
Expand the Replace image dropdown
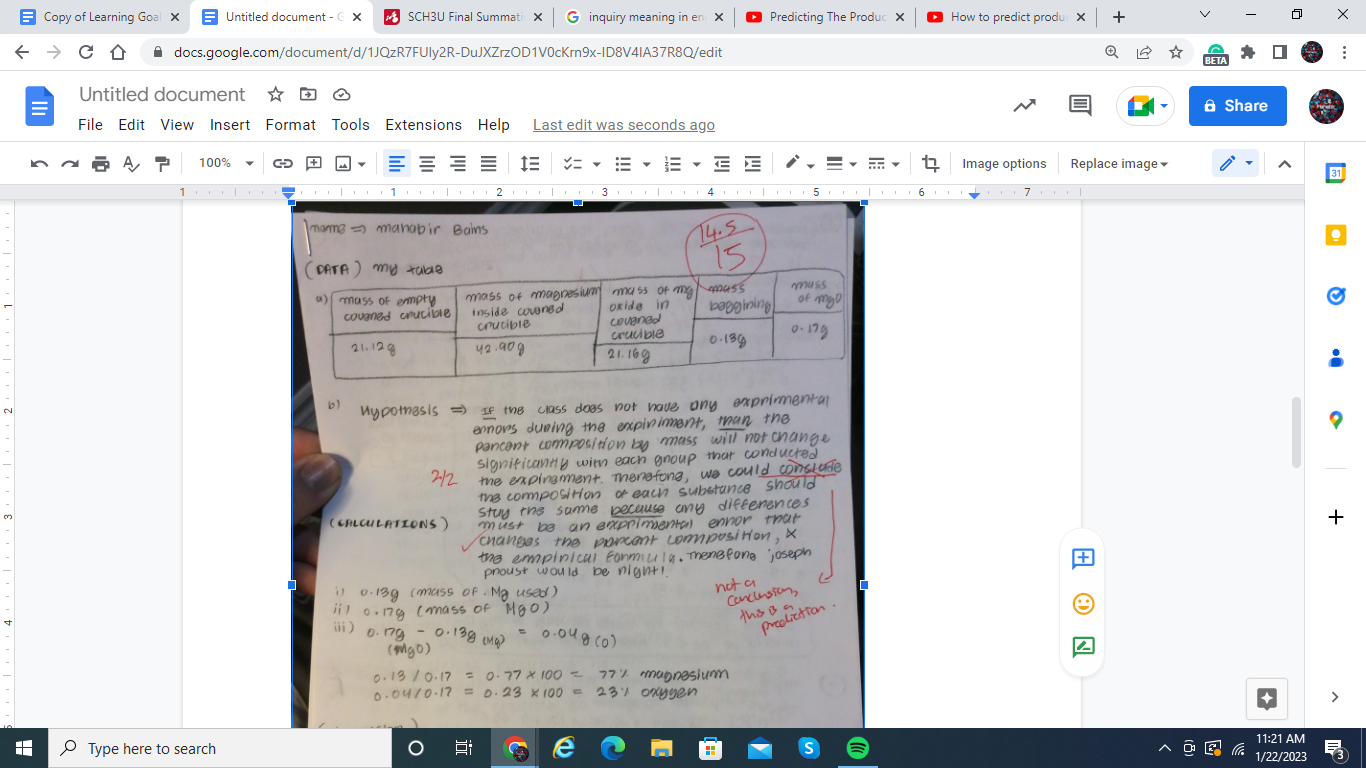[x=1119, y=164]
